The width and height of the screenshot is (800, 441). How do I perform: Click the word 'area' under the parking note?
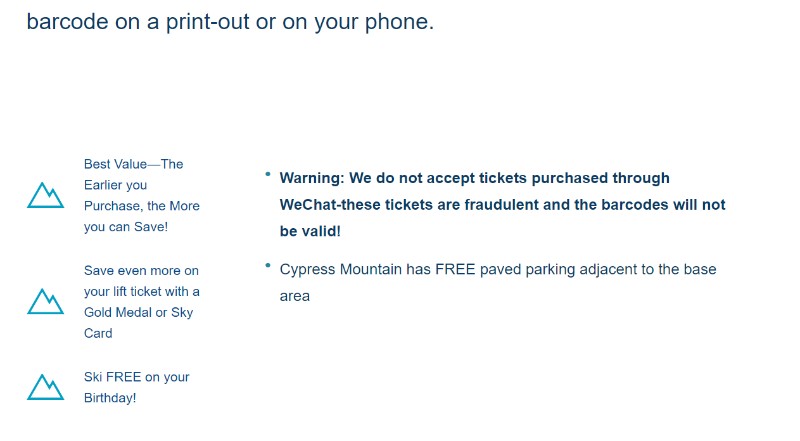tap(294, 296)
